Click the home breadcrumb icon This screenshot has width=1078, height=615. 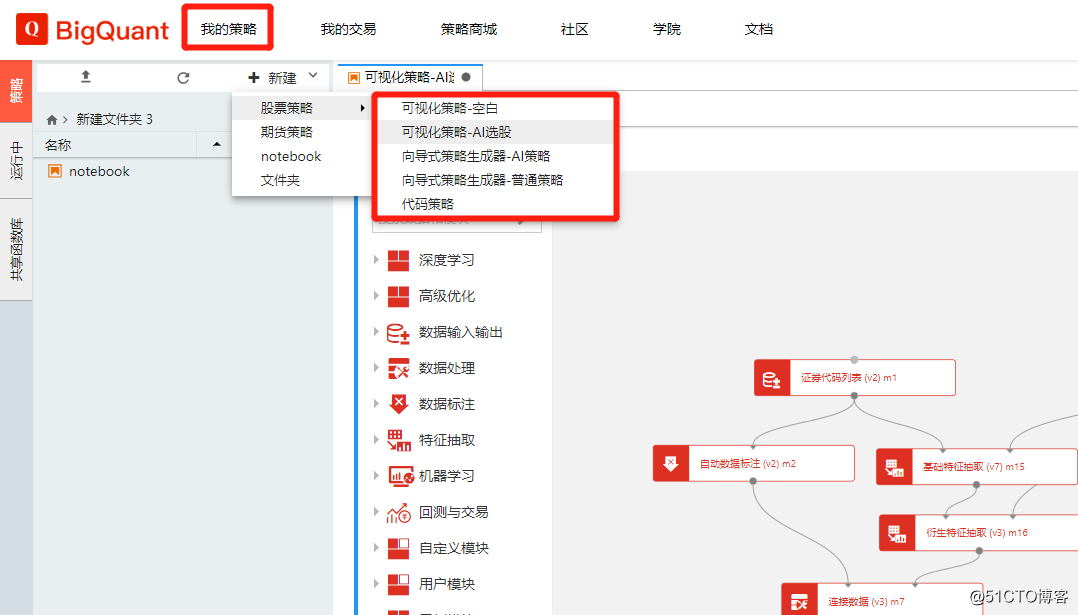(x=52, y=120)
